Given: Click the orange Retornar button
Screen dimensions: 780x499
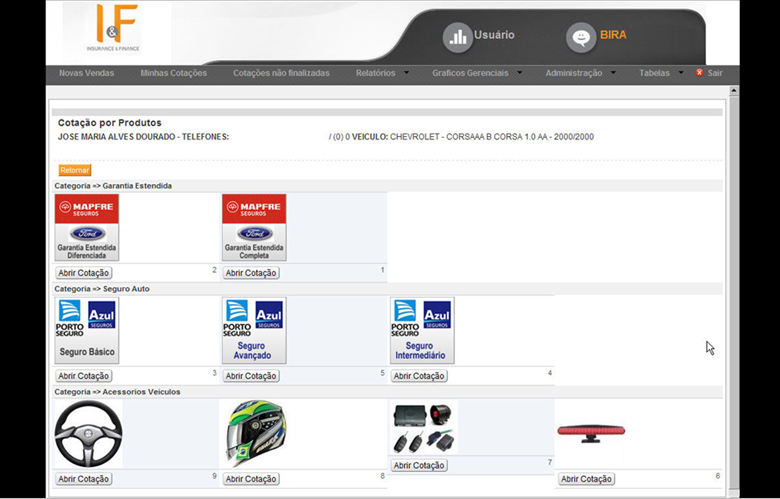Looking at the screenshot, I should [75, 170].
